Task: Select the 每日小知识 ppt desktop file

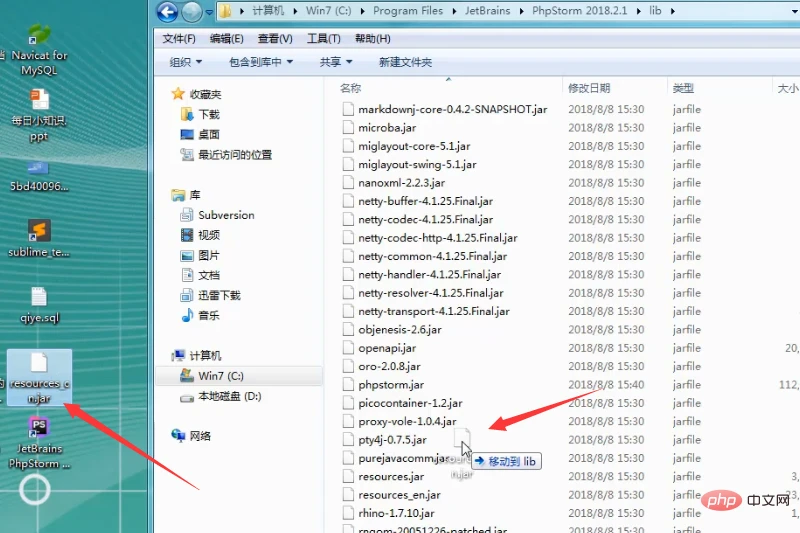Action: [x=39, y=115]
